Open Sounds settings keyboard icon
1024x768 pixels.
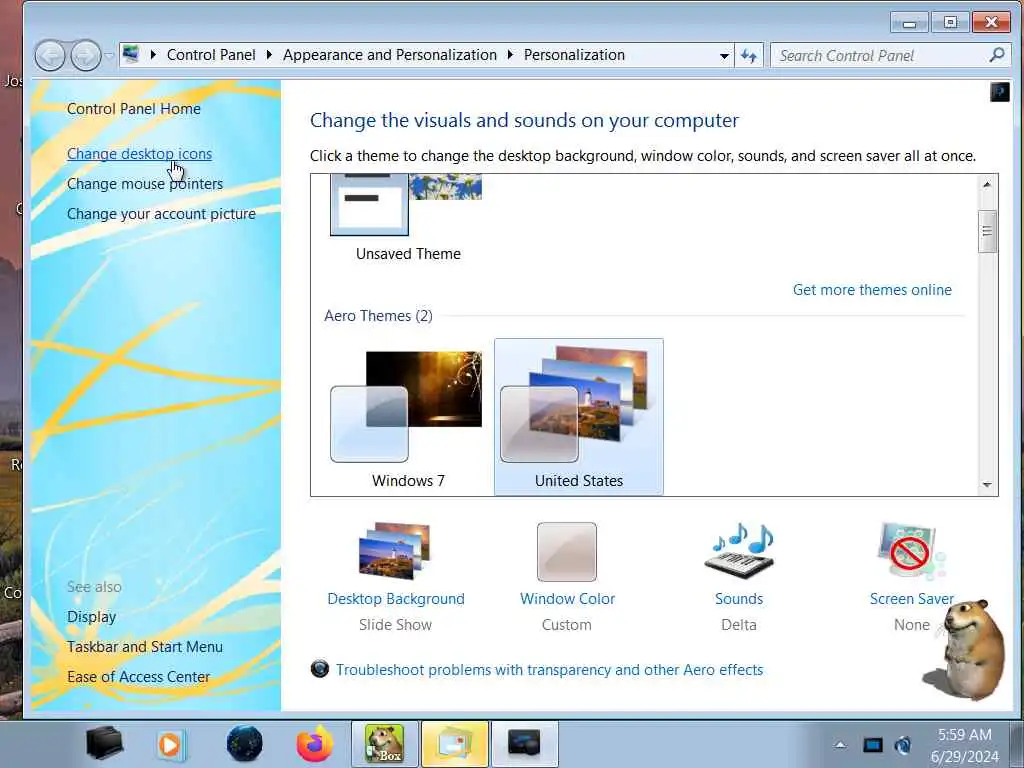[739, 551]
